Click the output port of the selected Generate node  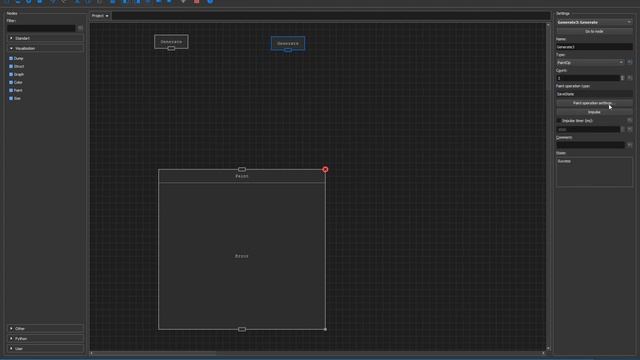coord(288,50)
